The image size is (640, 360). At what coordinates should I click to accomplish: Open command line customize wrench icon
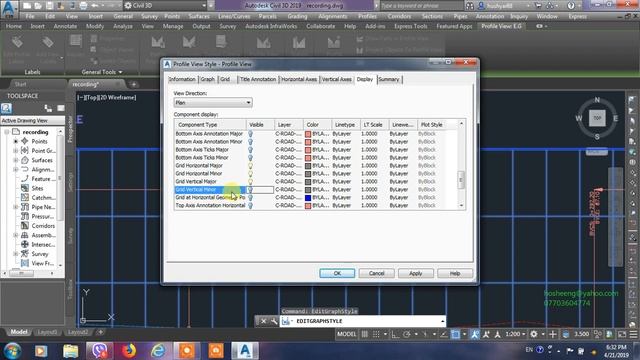(273, 321)
